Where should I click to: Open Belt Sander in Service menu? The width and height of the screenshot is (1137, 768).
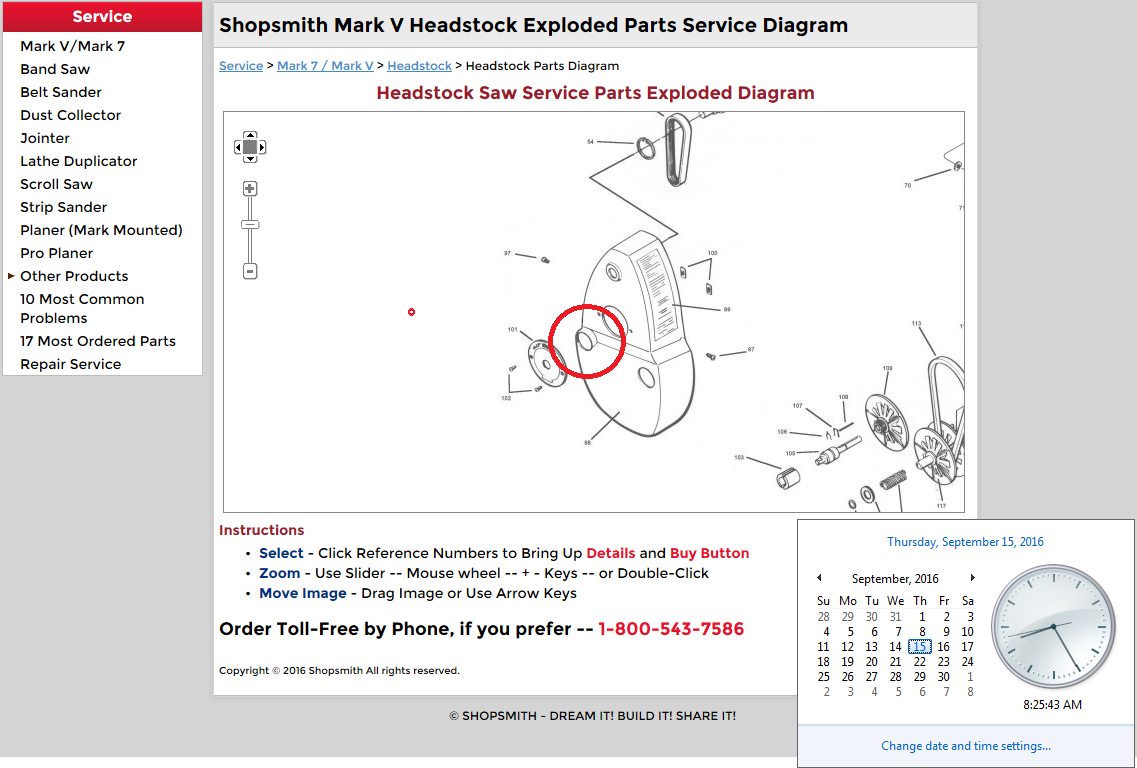point(61,92)
